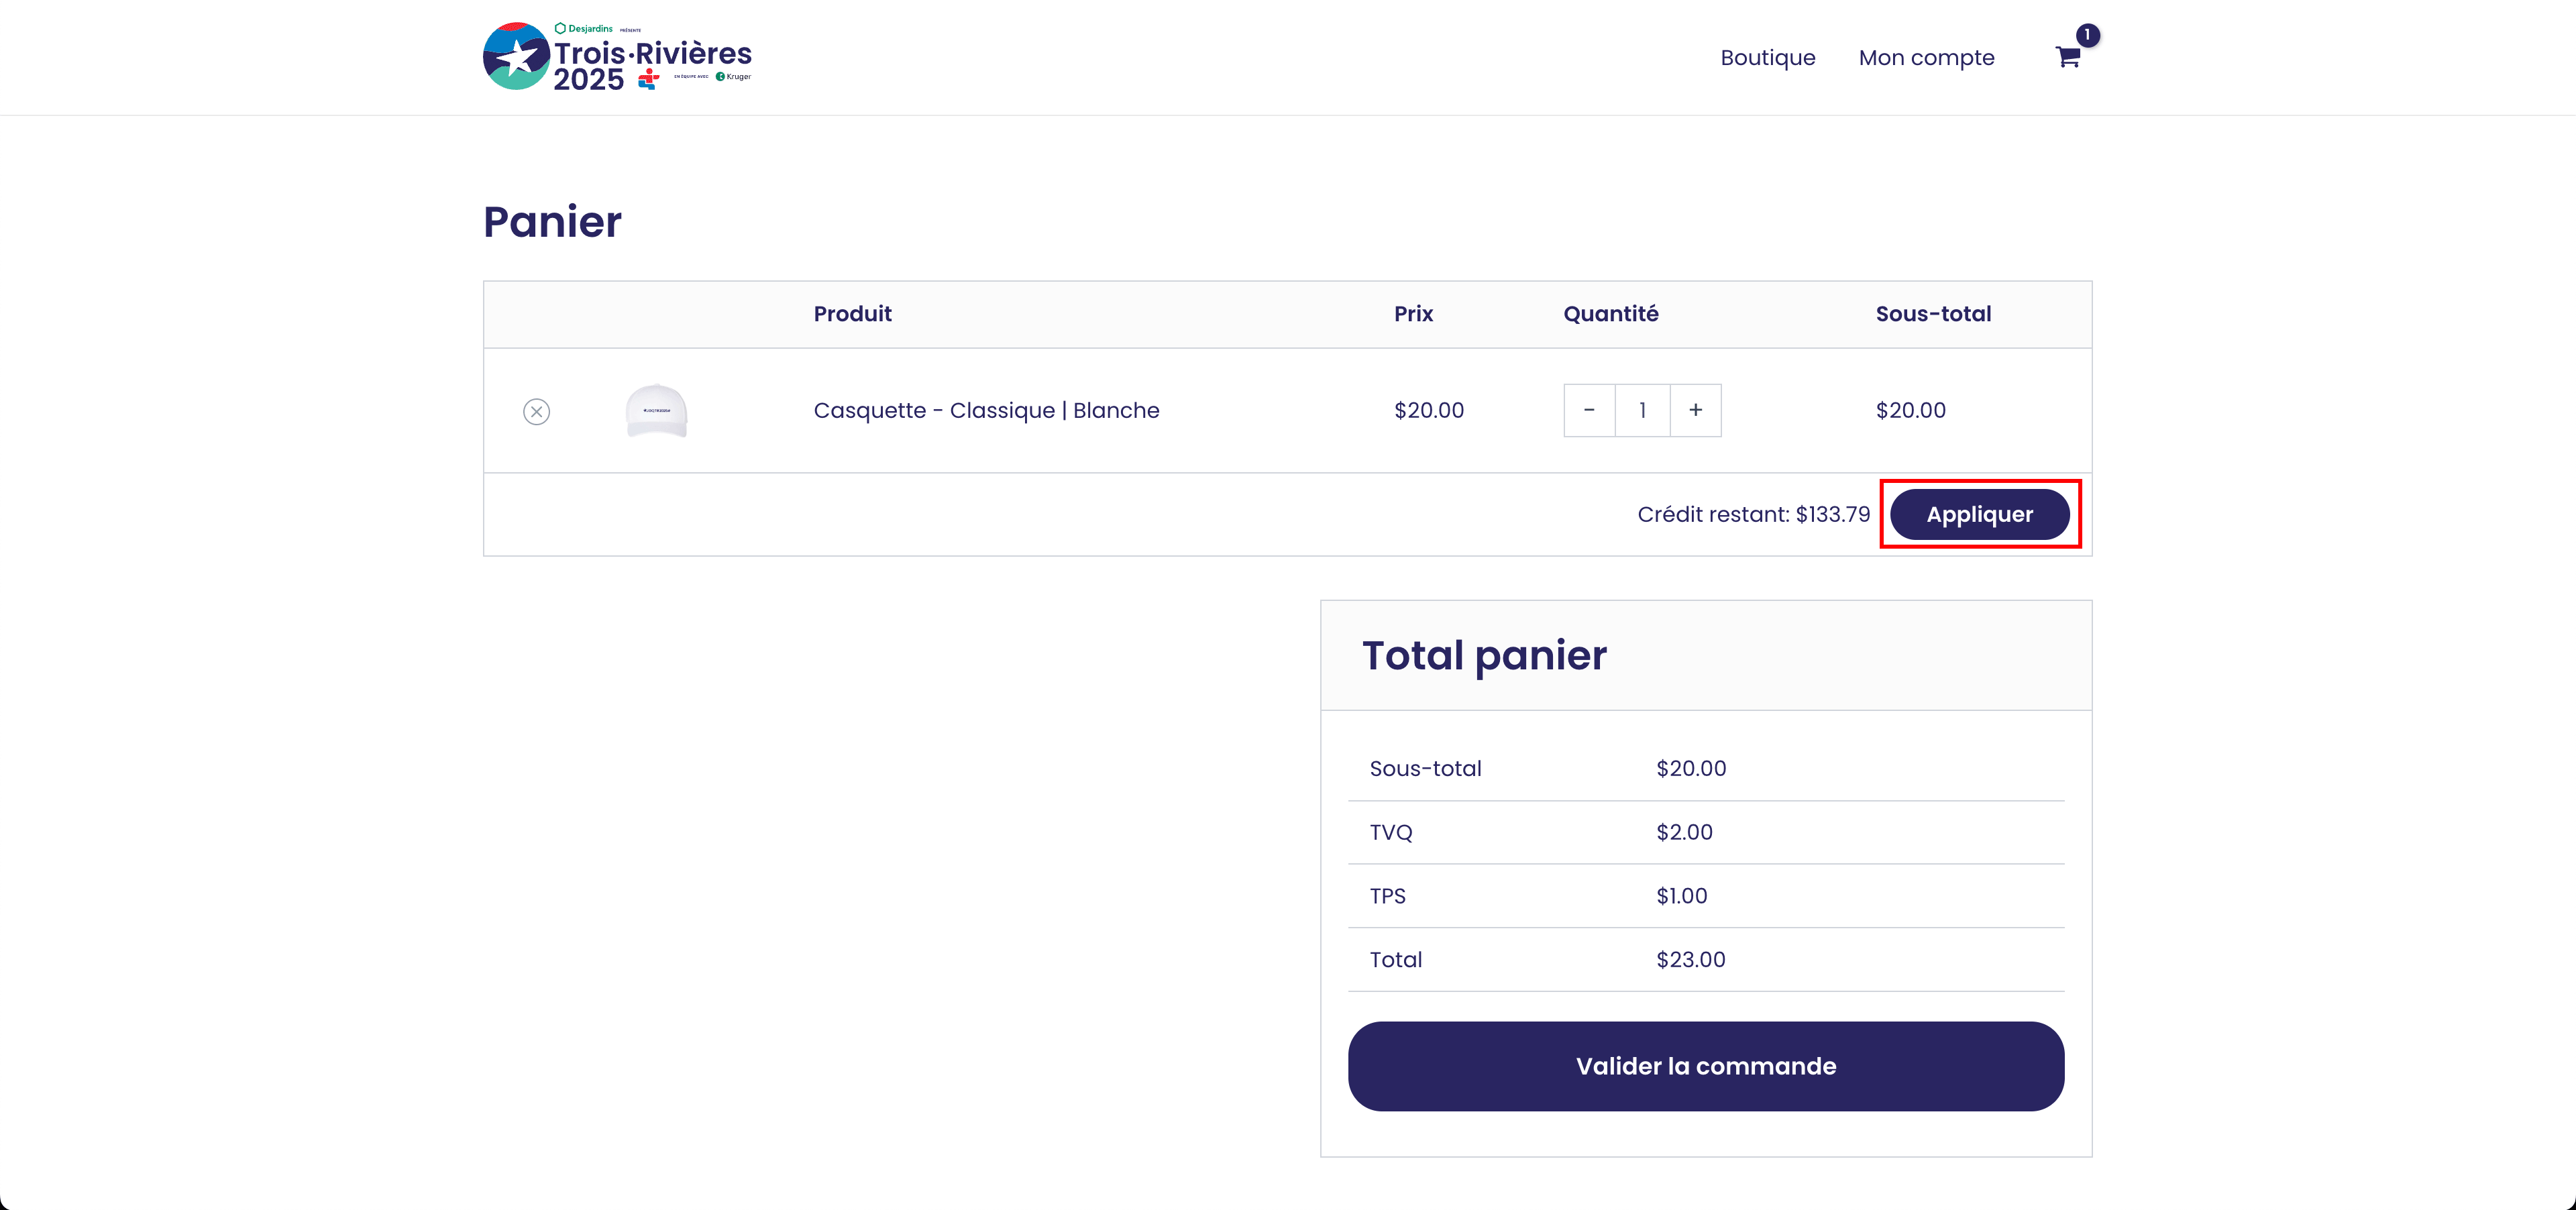Click the Quantité column header
The width and height of the screenshot is (2576, 1210).
pyautogui.click(x=1610, y=314)
